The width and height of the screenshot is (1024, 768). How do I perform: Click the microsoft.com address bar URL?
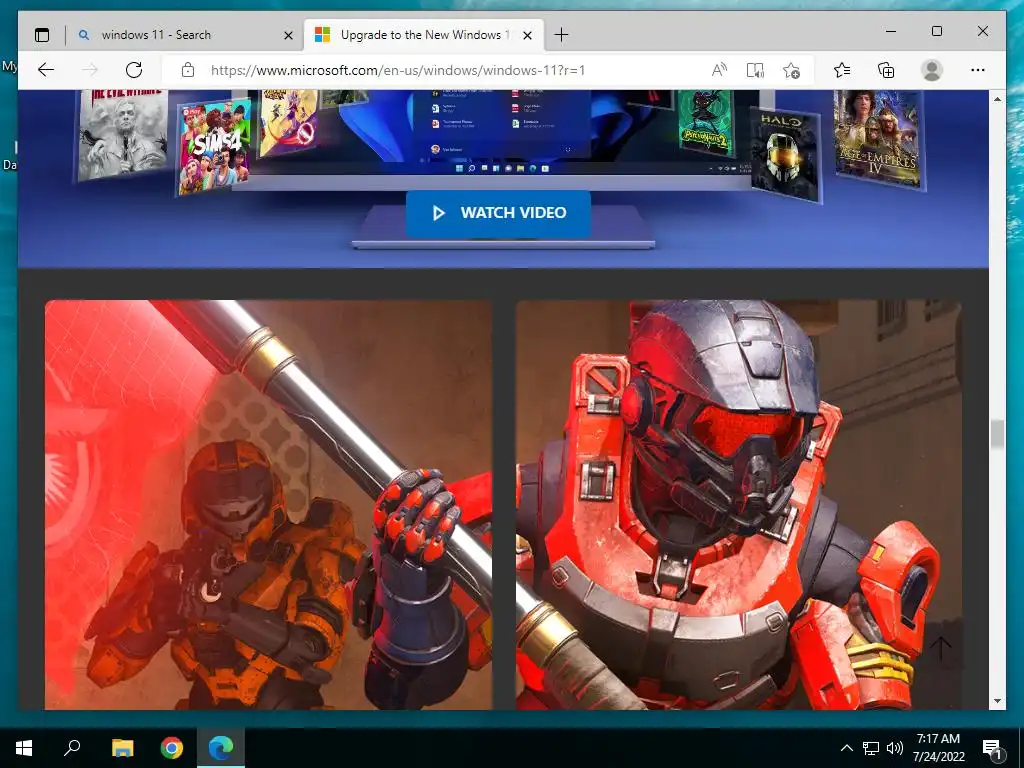pos(398,70)
